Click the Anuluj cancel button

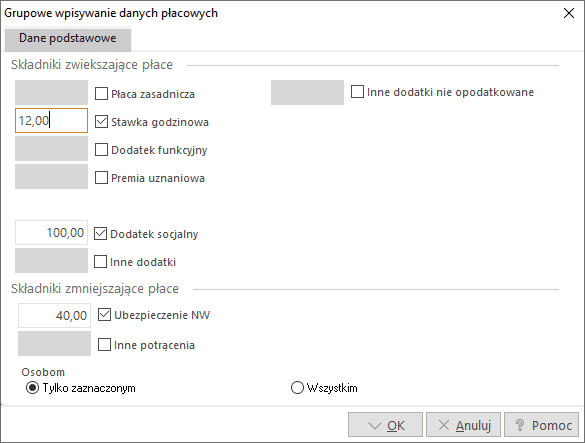point(463,425)
